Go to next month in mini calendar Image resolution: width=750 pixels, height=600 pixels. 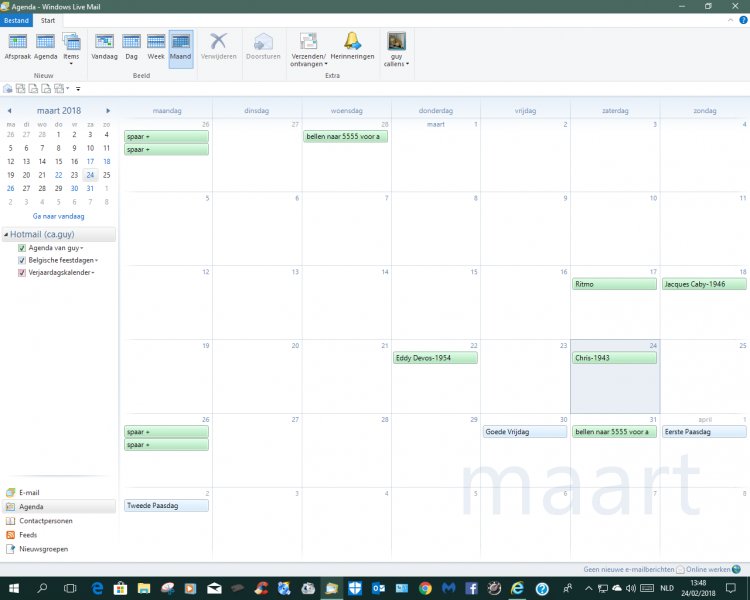point(108,111)
